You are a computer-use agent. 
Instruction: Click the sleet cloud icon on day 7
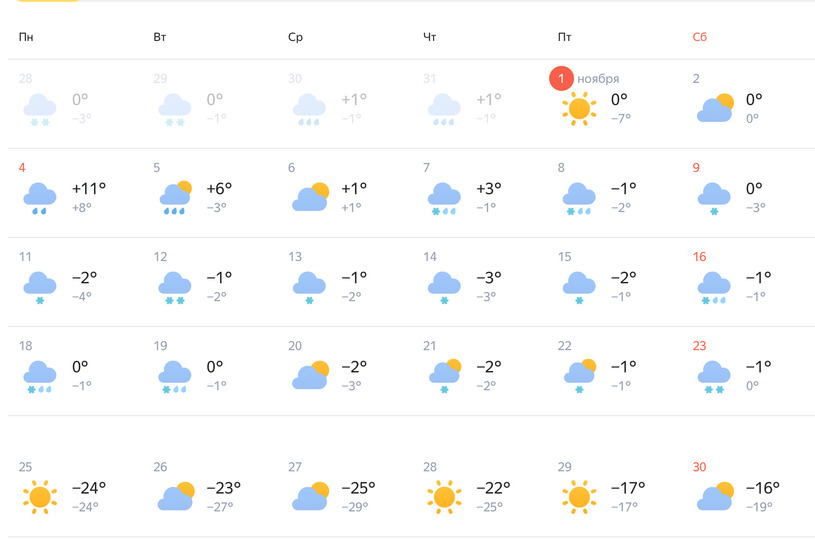point(444,198)
